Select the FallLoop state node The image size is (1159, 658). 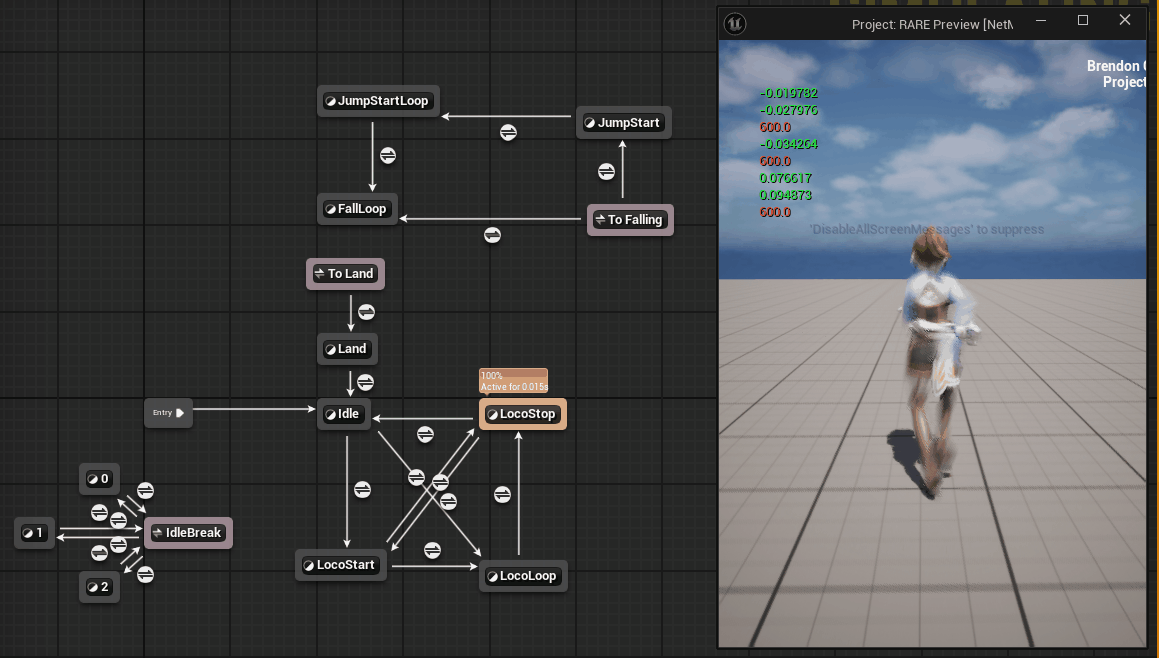point(357,210)
